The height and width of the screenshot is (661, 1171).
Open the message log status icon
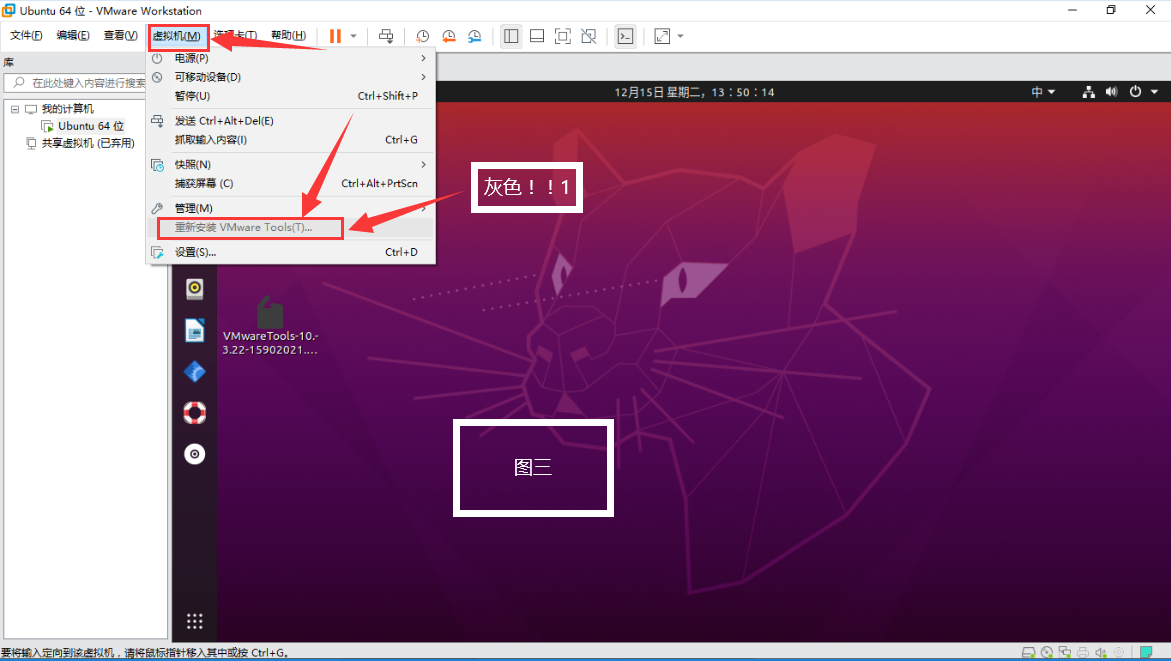[1146, 653]
